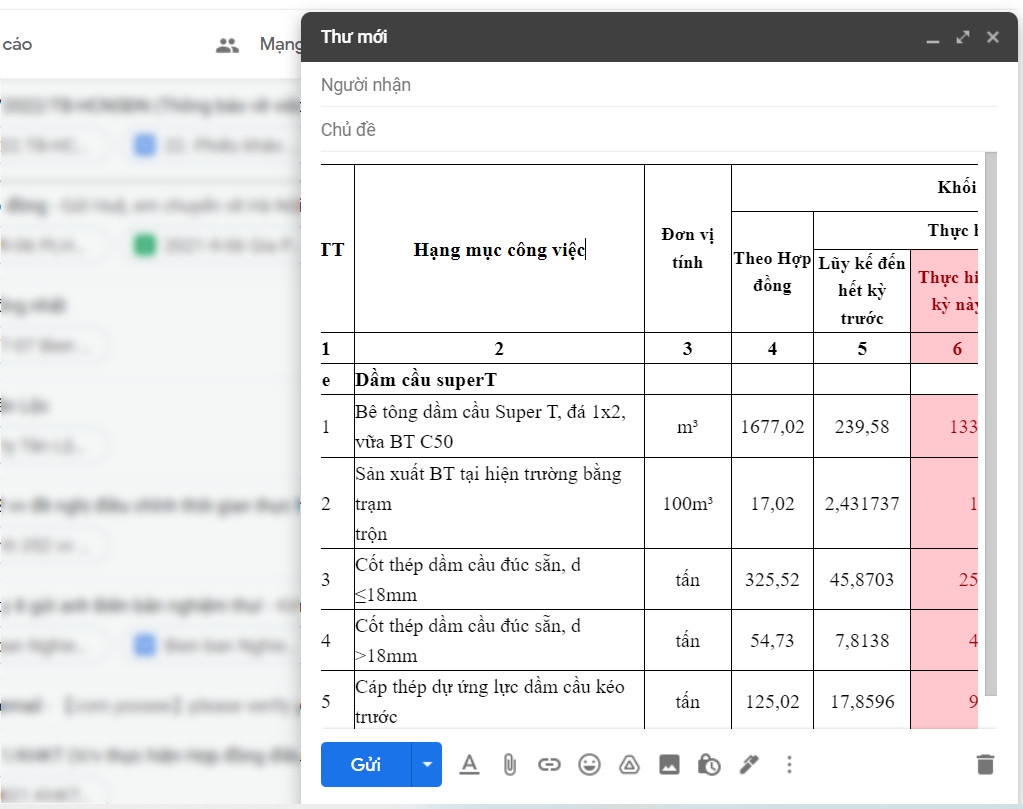Click 'Cốt thép dầm cầu đúc sẵn, d >18mm'
This screenshot has width=1023, height=809.
[x=499, y=640]
